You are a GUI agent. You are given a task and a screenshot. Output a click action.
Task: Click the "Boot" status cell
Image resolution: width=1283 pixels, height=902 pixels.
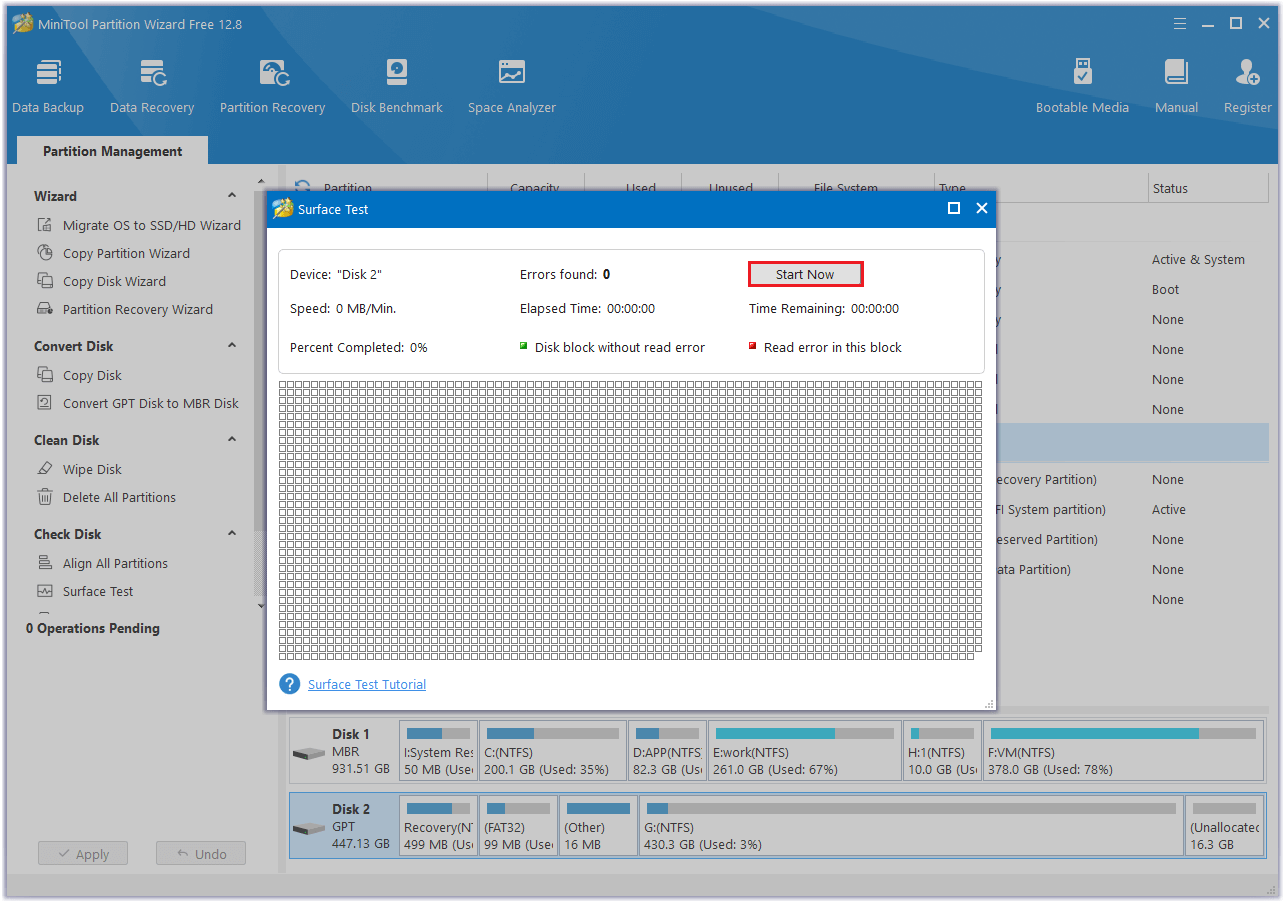[x=1165, y=289]
